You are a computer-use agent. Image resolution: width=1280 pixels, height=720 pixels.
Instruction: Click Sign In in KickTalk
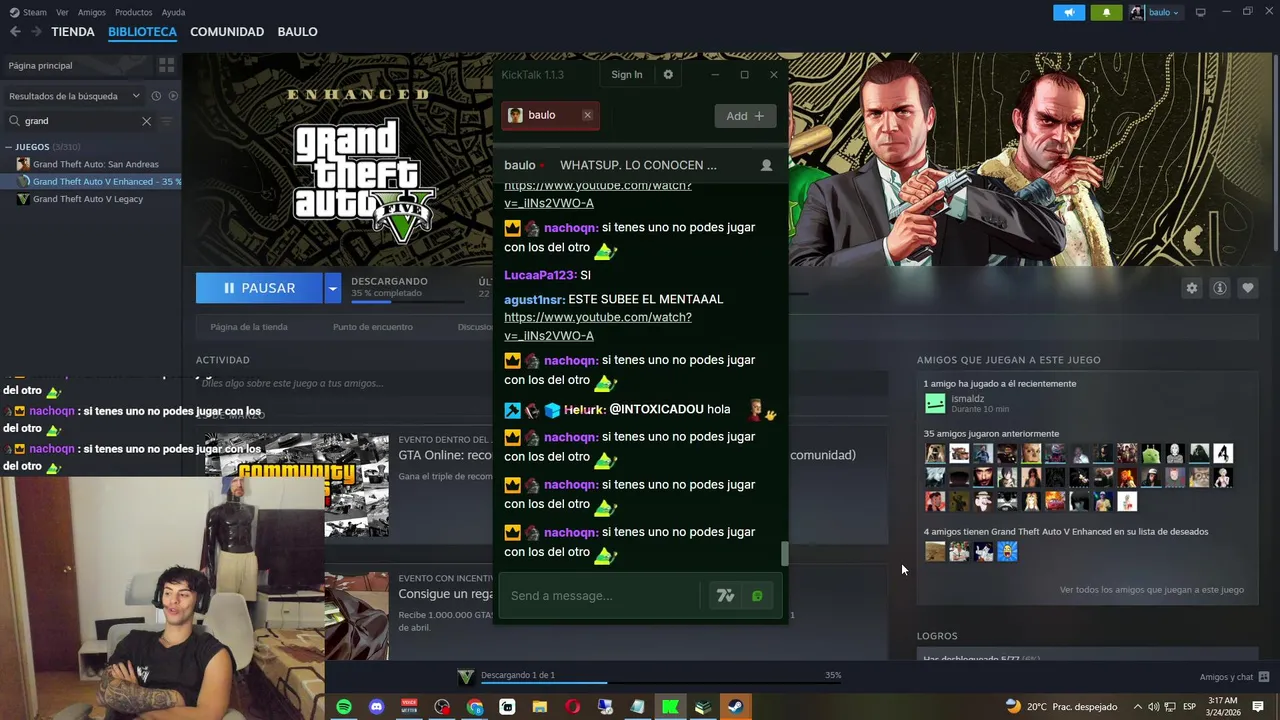click(627, 75)
